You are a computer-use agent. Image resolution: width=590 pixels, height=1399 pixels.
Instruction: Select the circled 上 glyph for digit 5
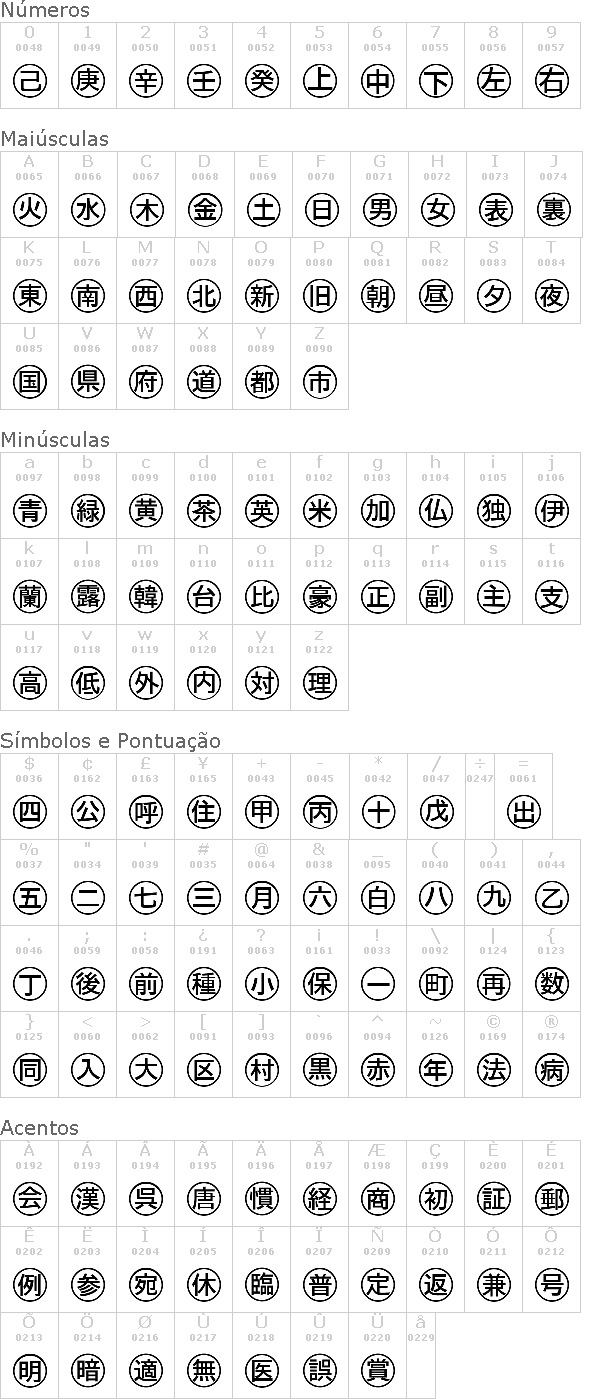point(319,80)
